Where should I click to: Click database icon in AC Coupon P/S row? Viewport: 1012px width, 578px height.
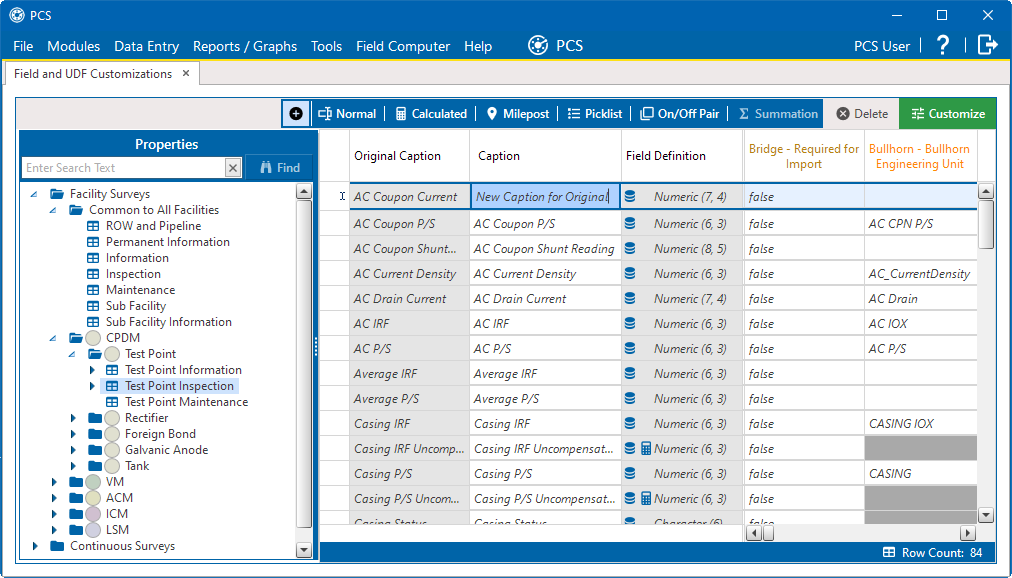[630, 223]
